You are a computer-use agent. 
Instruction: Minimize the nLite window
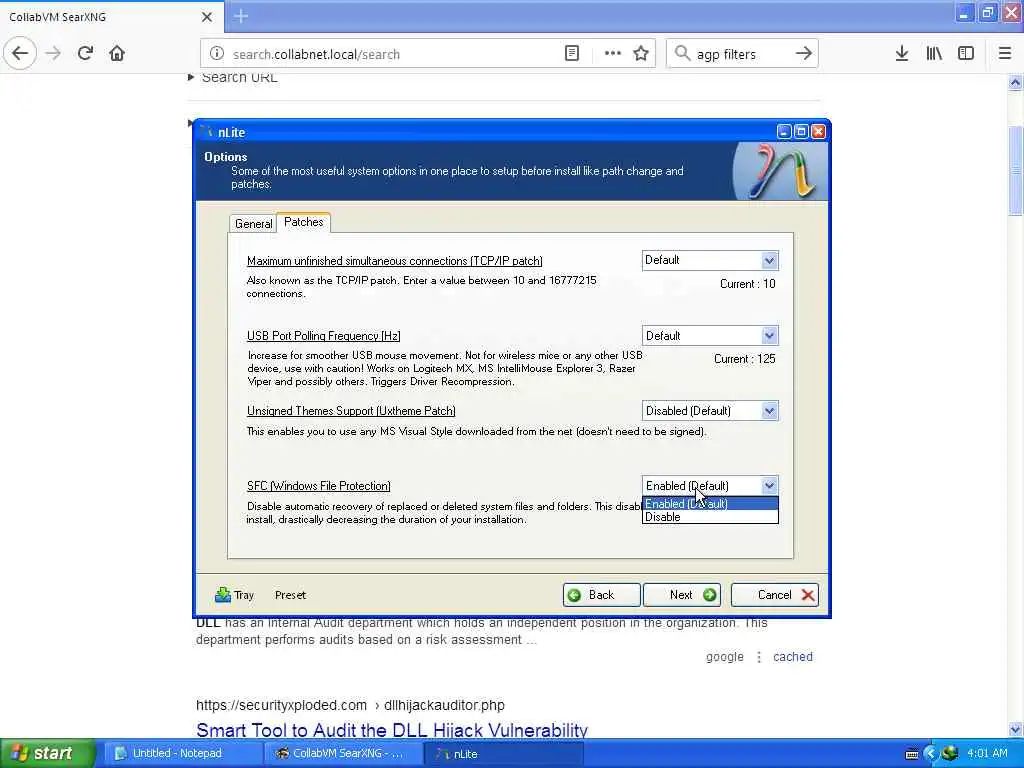click(784, 132)
